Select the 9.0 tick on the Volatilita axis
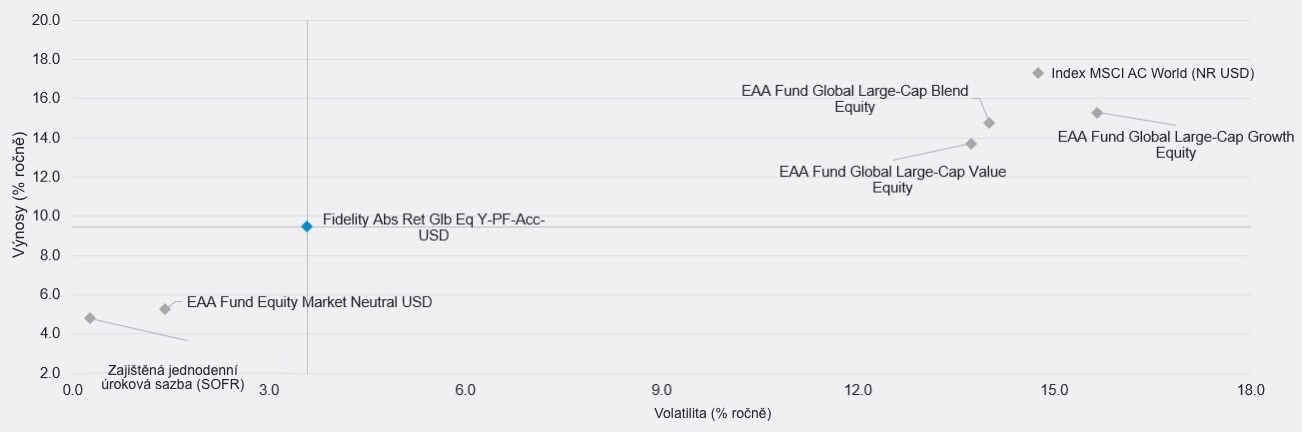Viewport: 1302px width, 432px height. [661, 390]
